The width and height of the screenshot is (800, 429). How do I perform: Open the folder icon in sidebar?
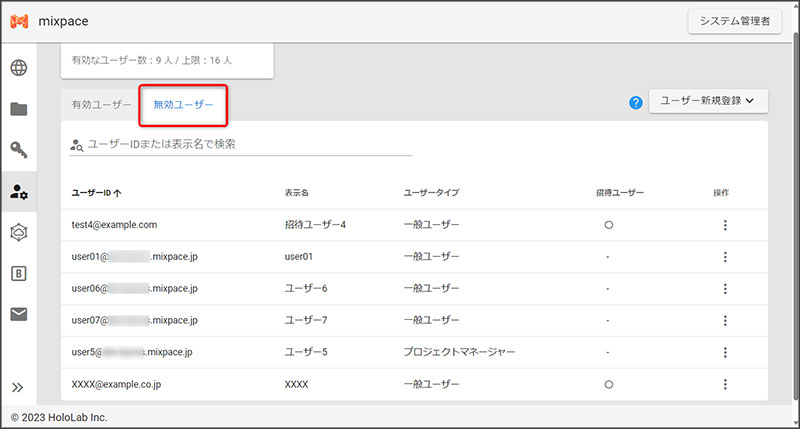tap(19, 109)
